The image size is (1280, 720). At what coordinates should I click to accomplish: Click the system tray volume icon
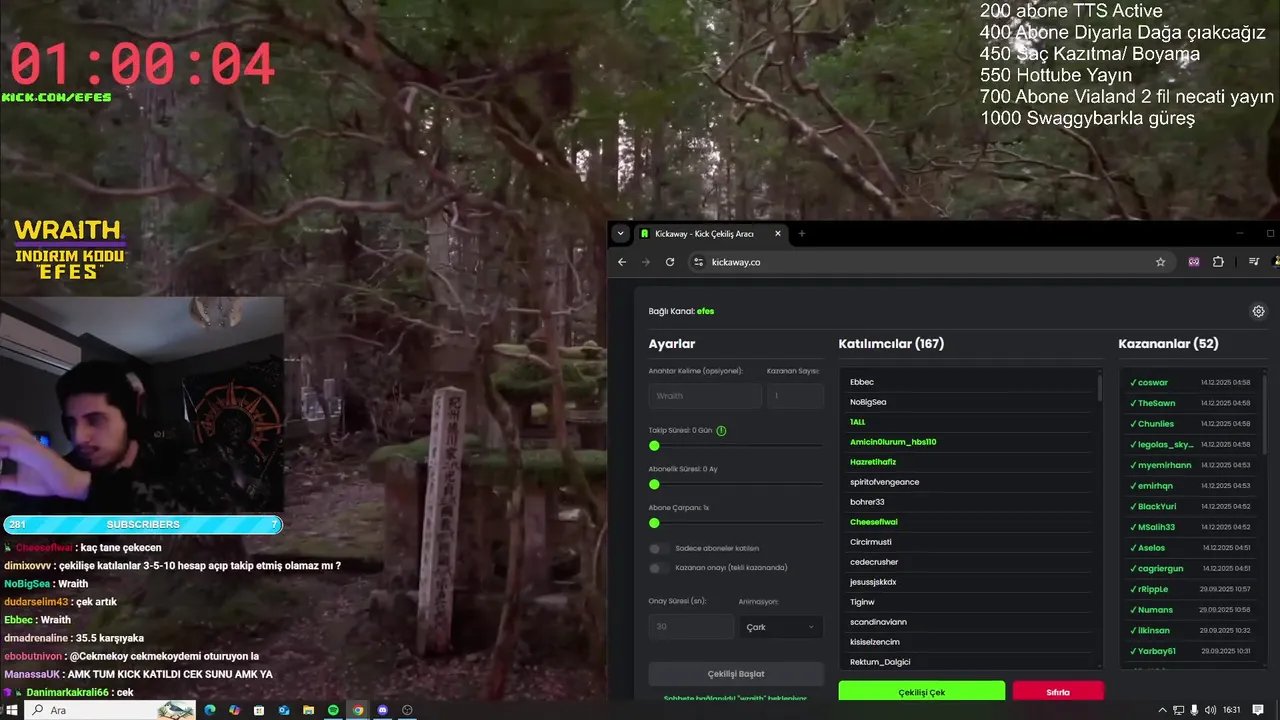(x=1210, y=710)
